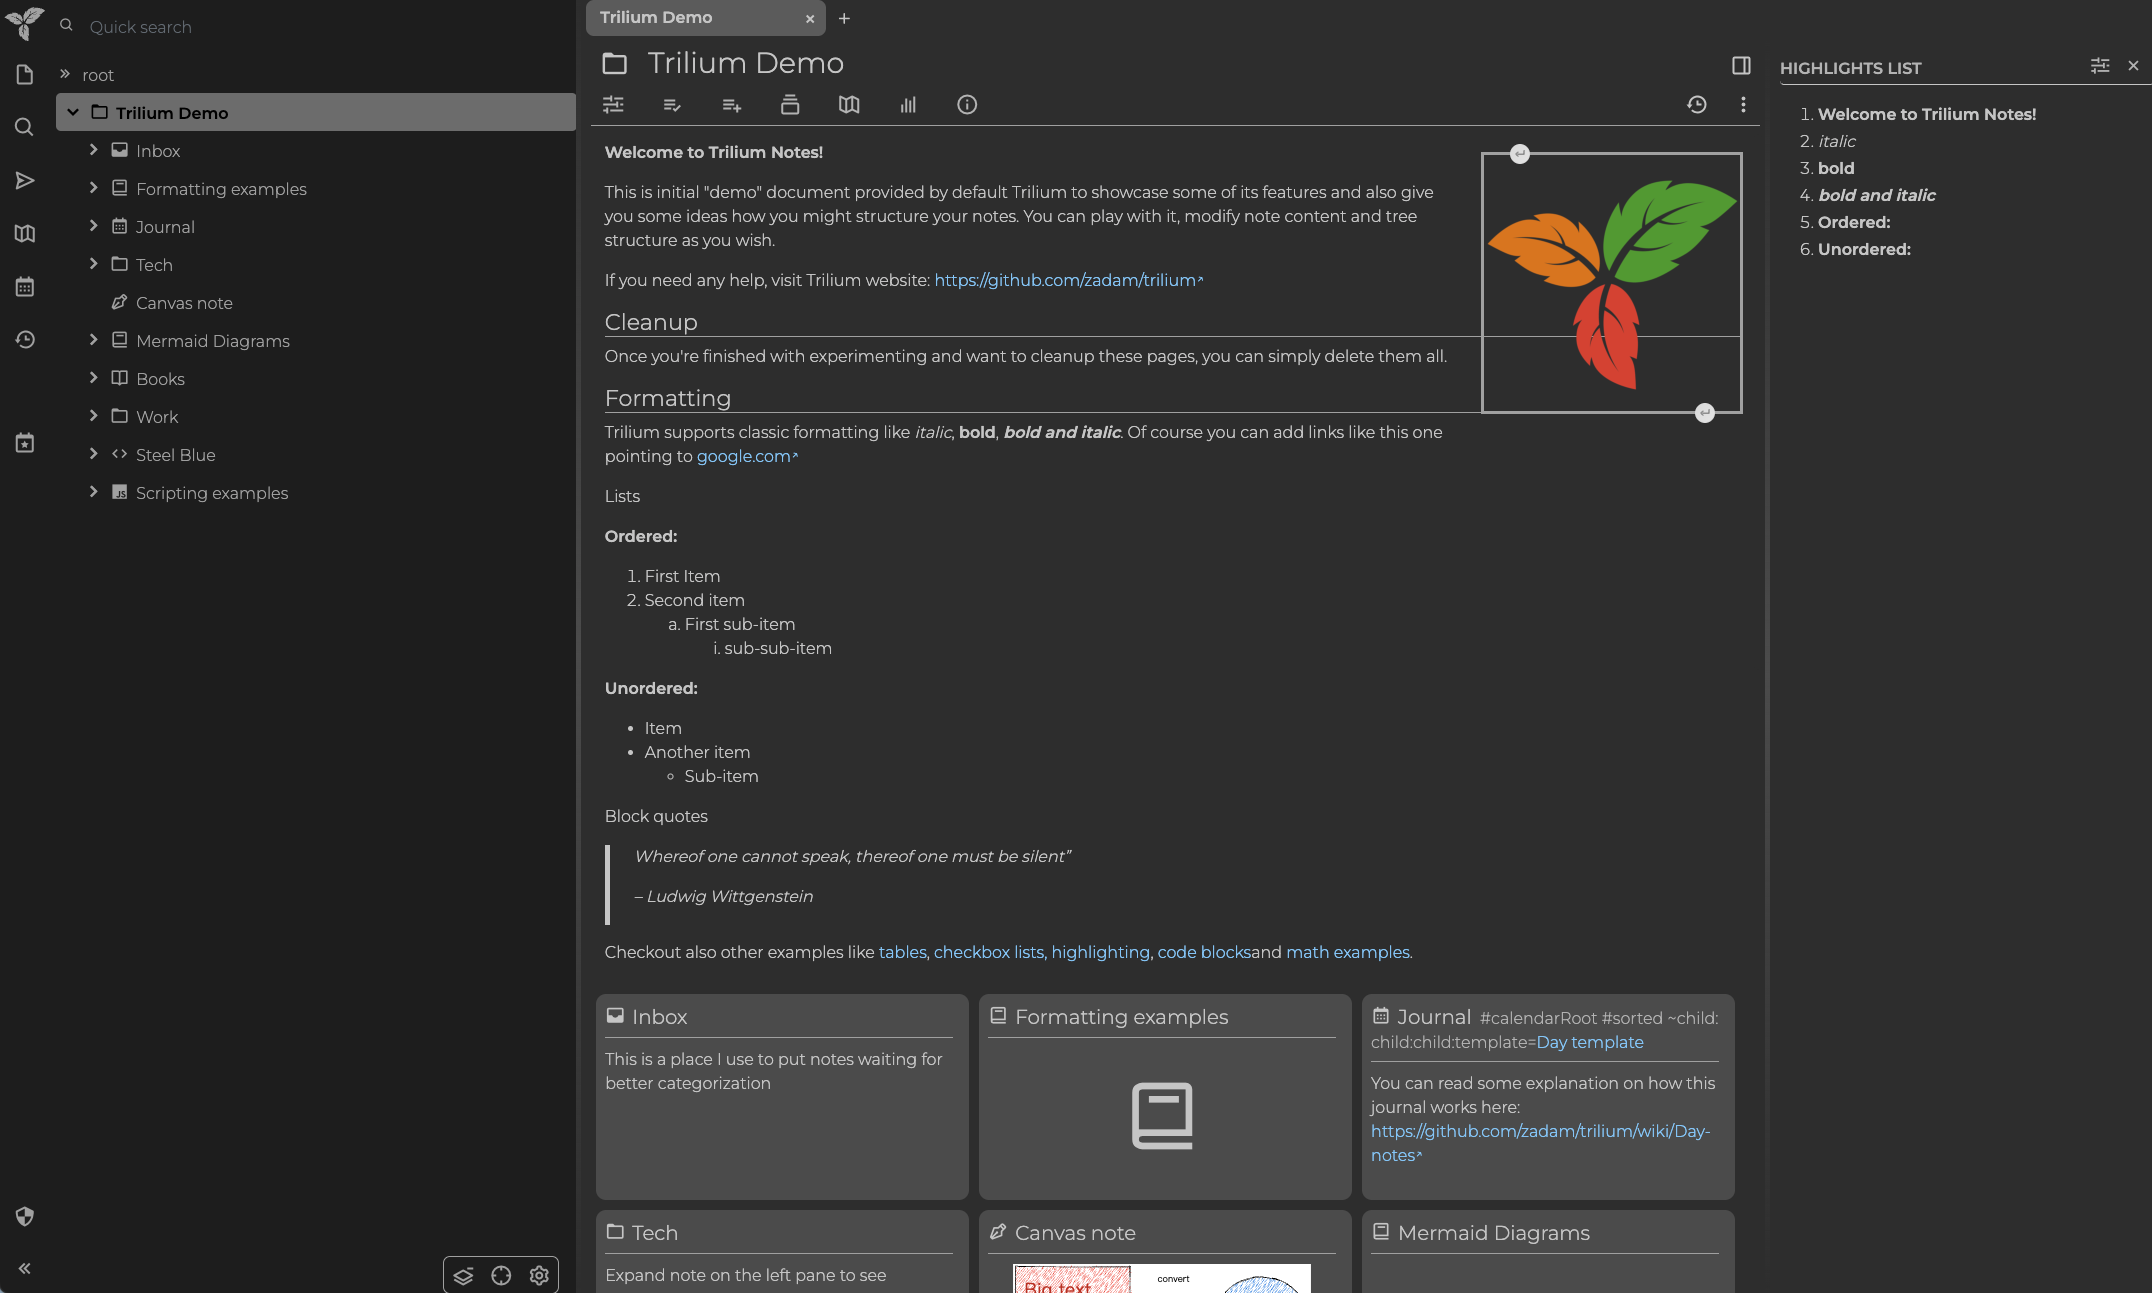Close the Highlights List panel
This screenshot has height=1293, width=2152.
point(2133,66)
